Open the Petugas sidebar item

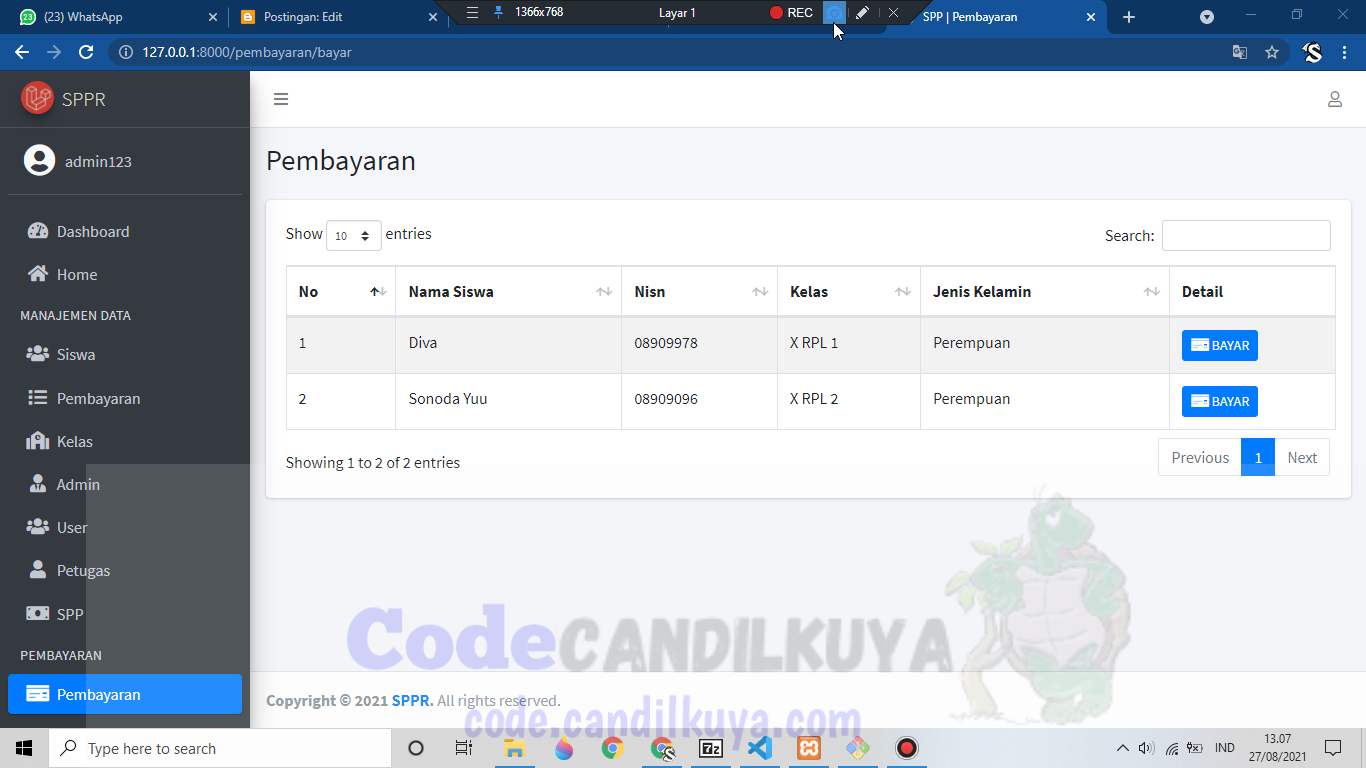coord(125,570)
